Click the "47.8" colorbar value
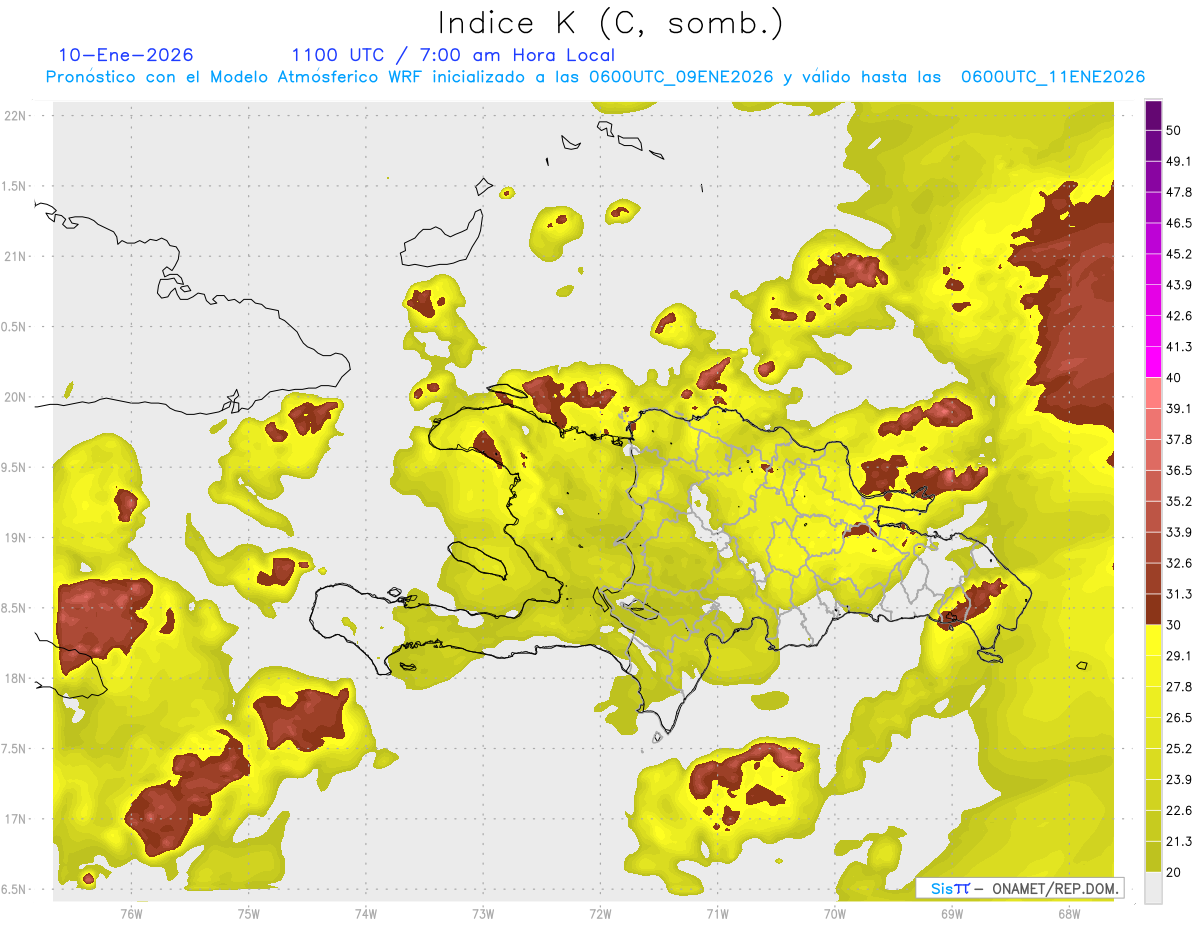This screenshot has width=1200, height=927. pos(1179,192)
